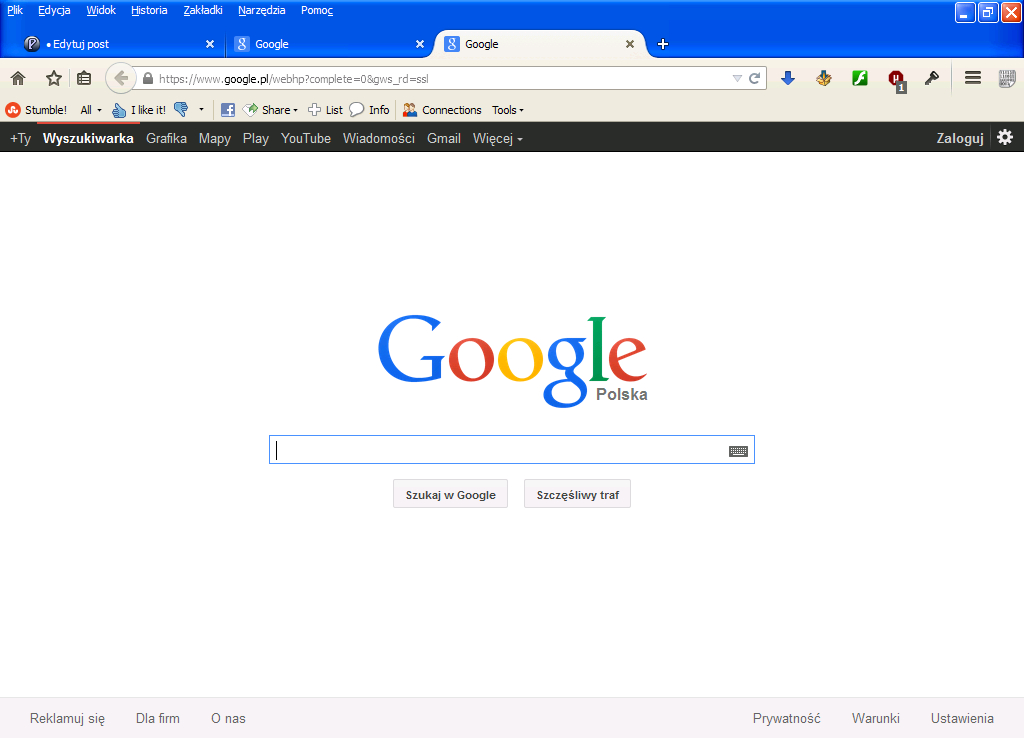Open Wiadomości news link
The image size is (1024, 738).
coord(379,138)
